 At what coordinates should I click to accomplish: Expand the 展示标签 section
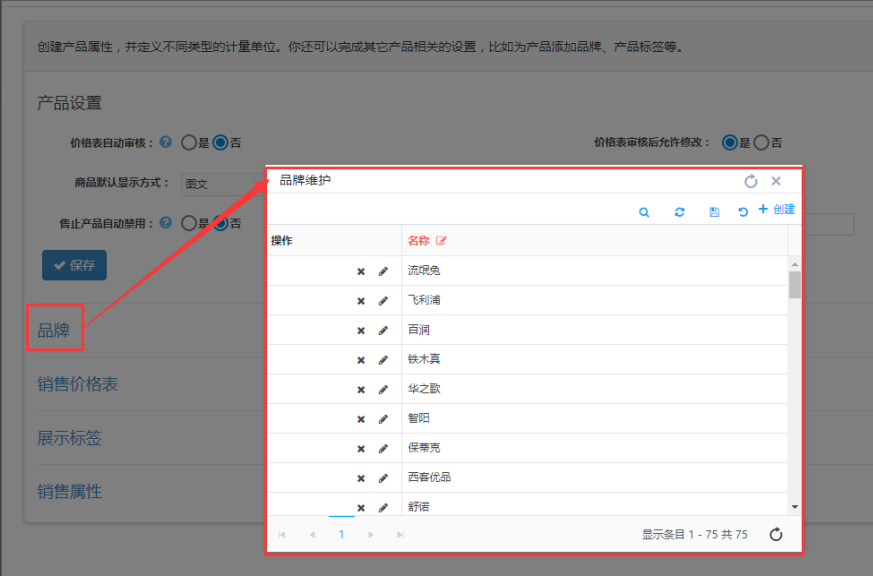(x=69, y=438)
